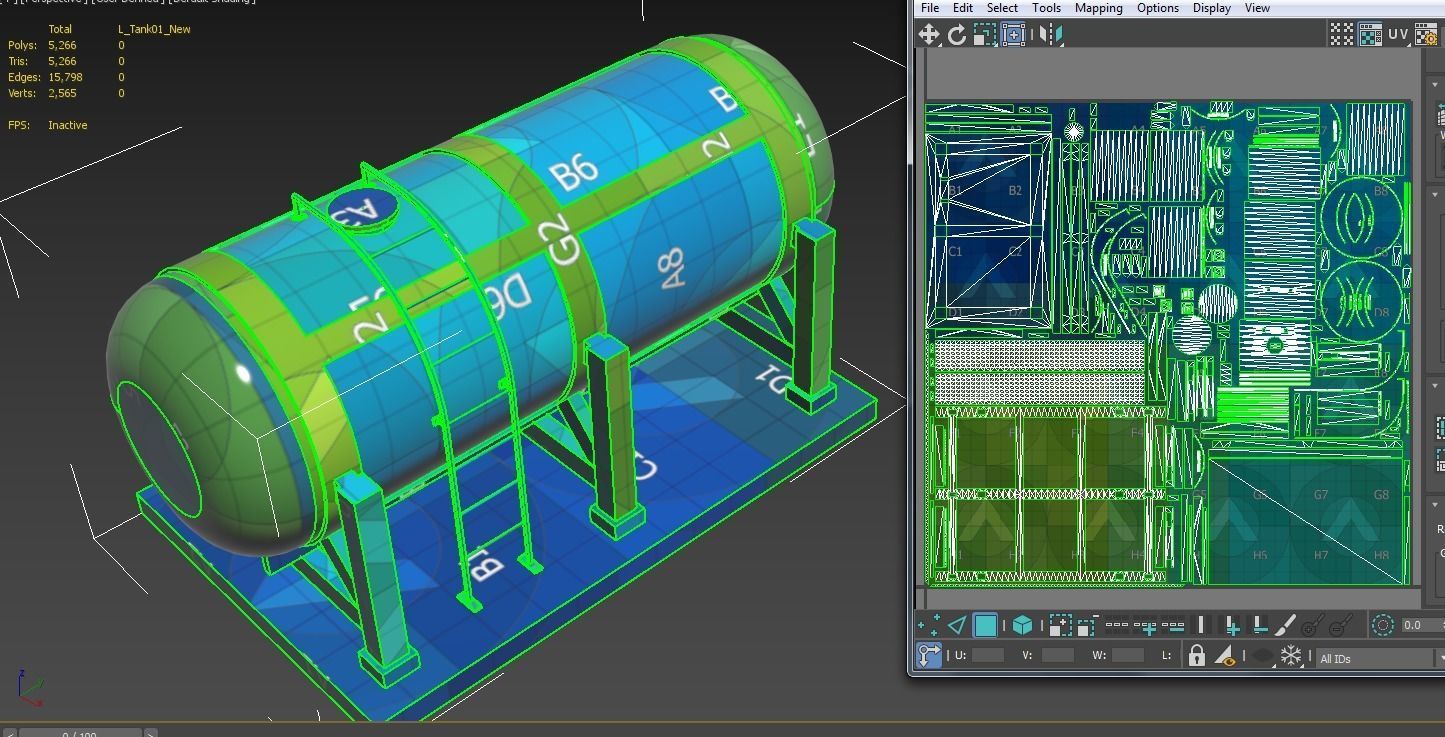This screenshot has width=1445, height=737.
Task: Click the U coordinate input field
Action: pos(987,657)
